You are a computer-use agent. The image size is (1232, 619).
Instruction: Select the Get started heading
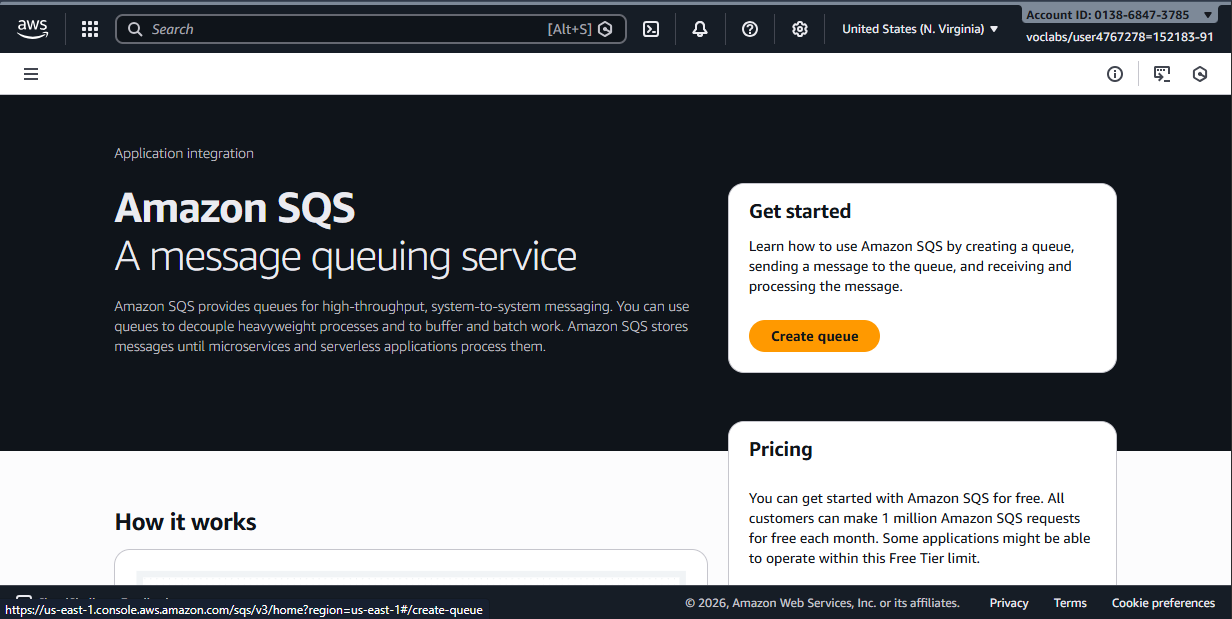tap(800, 211)
